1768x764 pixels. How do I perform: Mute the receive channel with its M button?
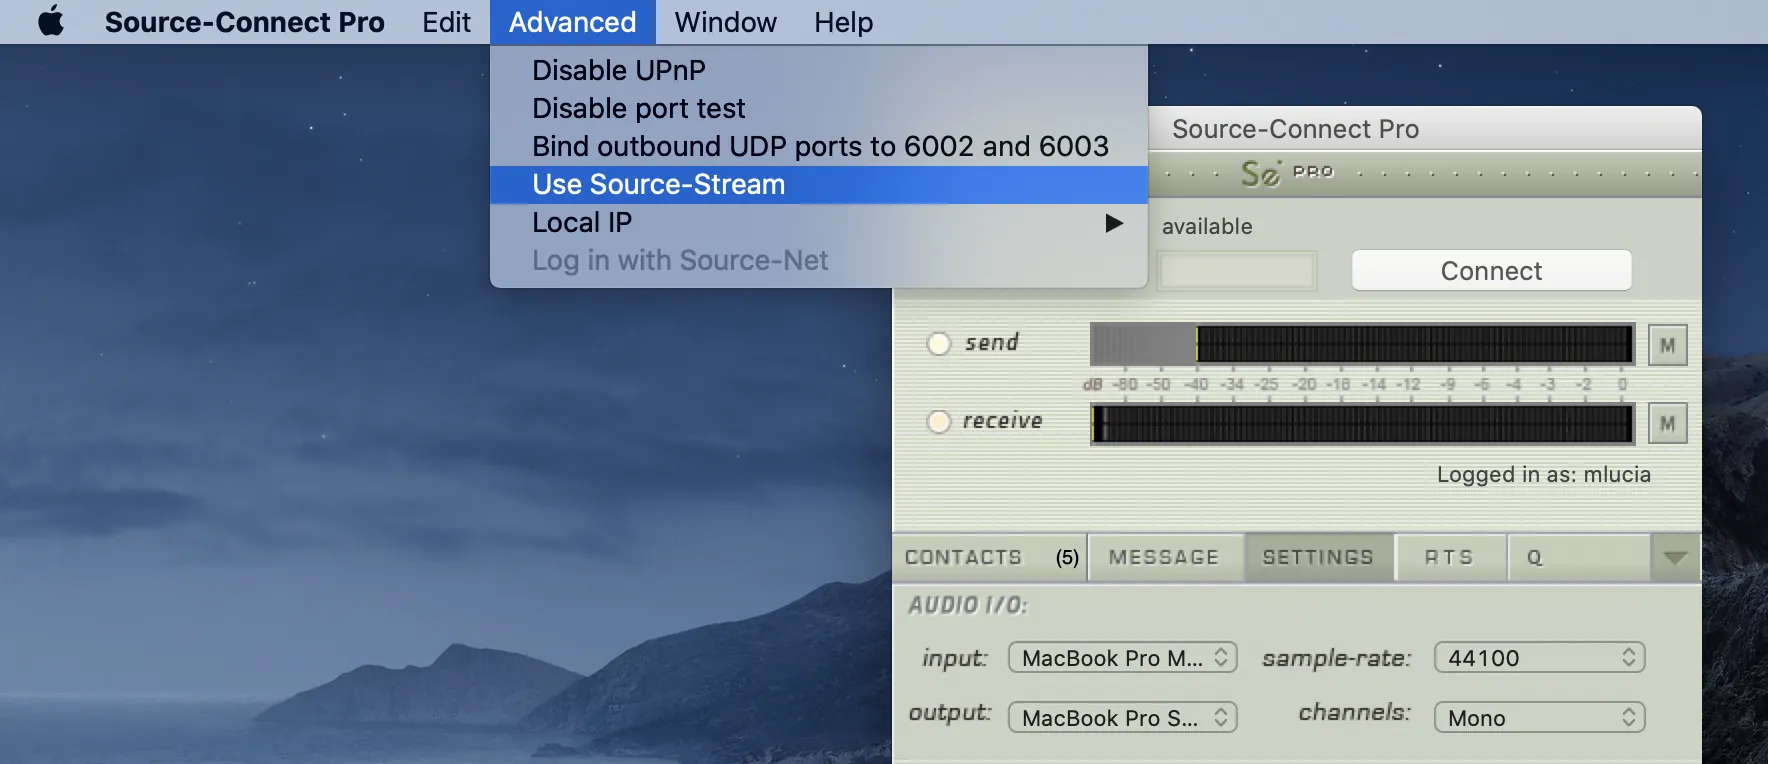[x=1667, y=423]
